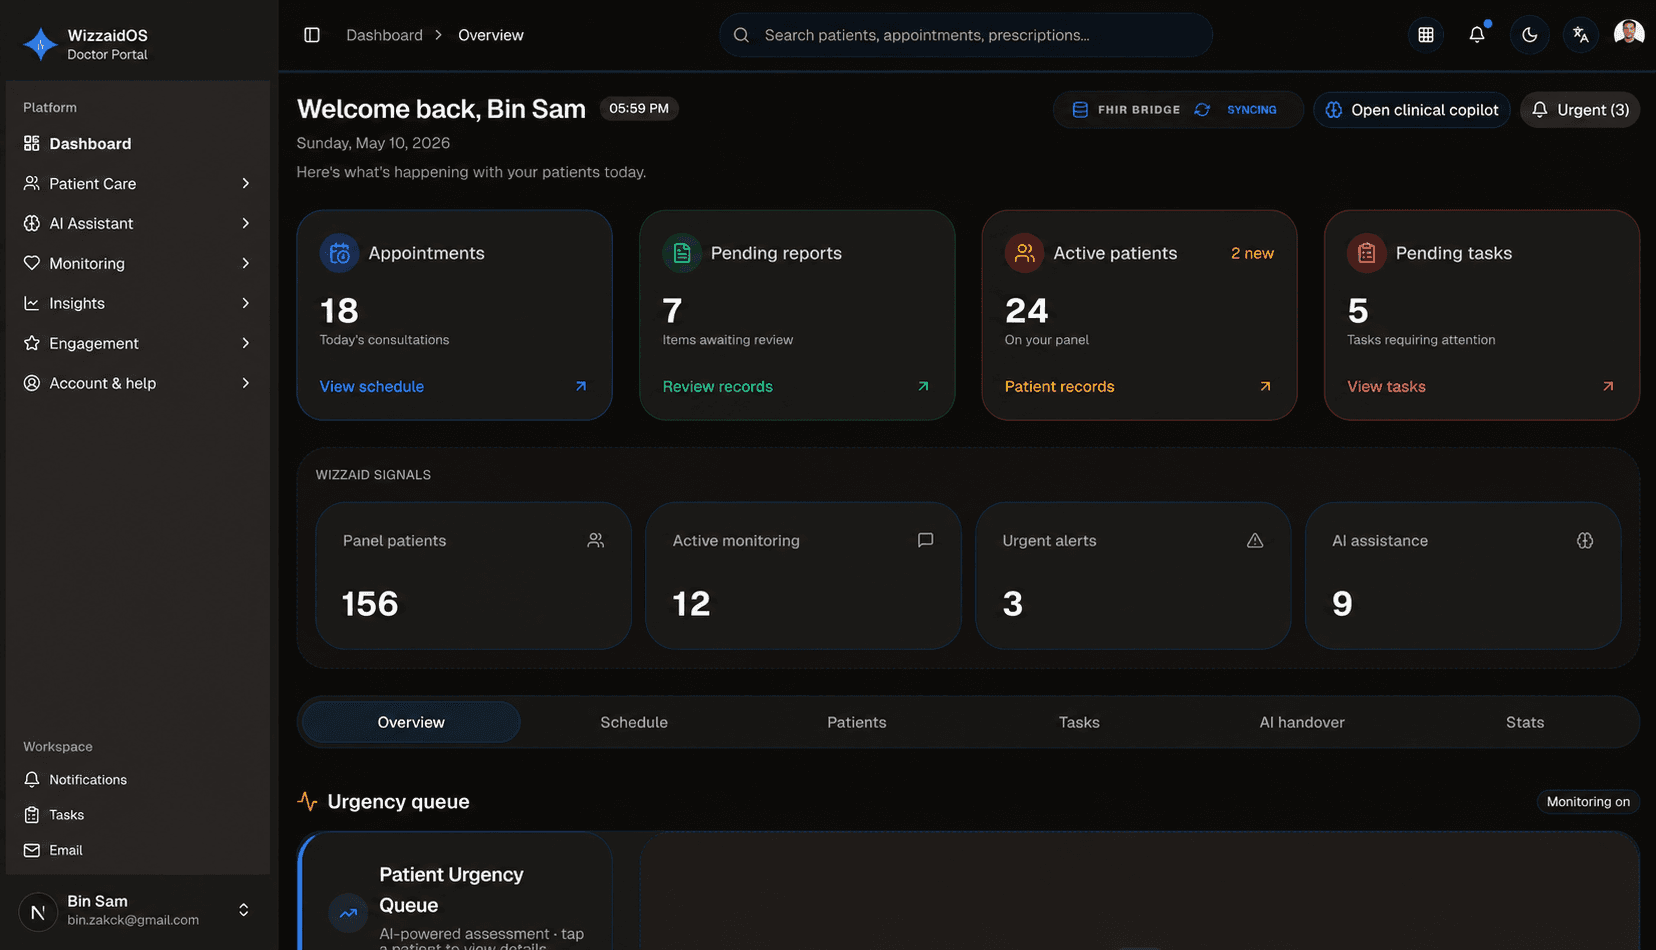The height and width of the screenshot is (950, 1656).
Task: Click the Urgent (3) button
Action: click(x=1580, y=110)
